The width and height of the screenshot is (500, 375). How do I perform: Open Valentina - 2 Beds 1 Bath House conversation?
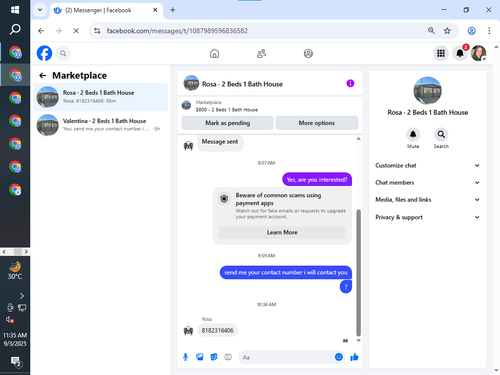(x=100, y=125)
